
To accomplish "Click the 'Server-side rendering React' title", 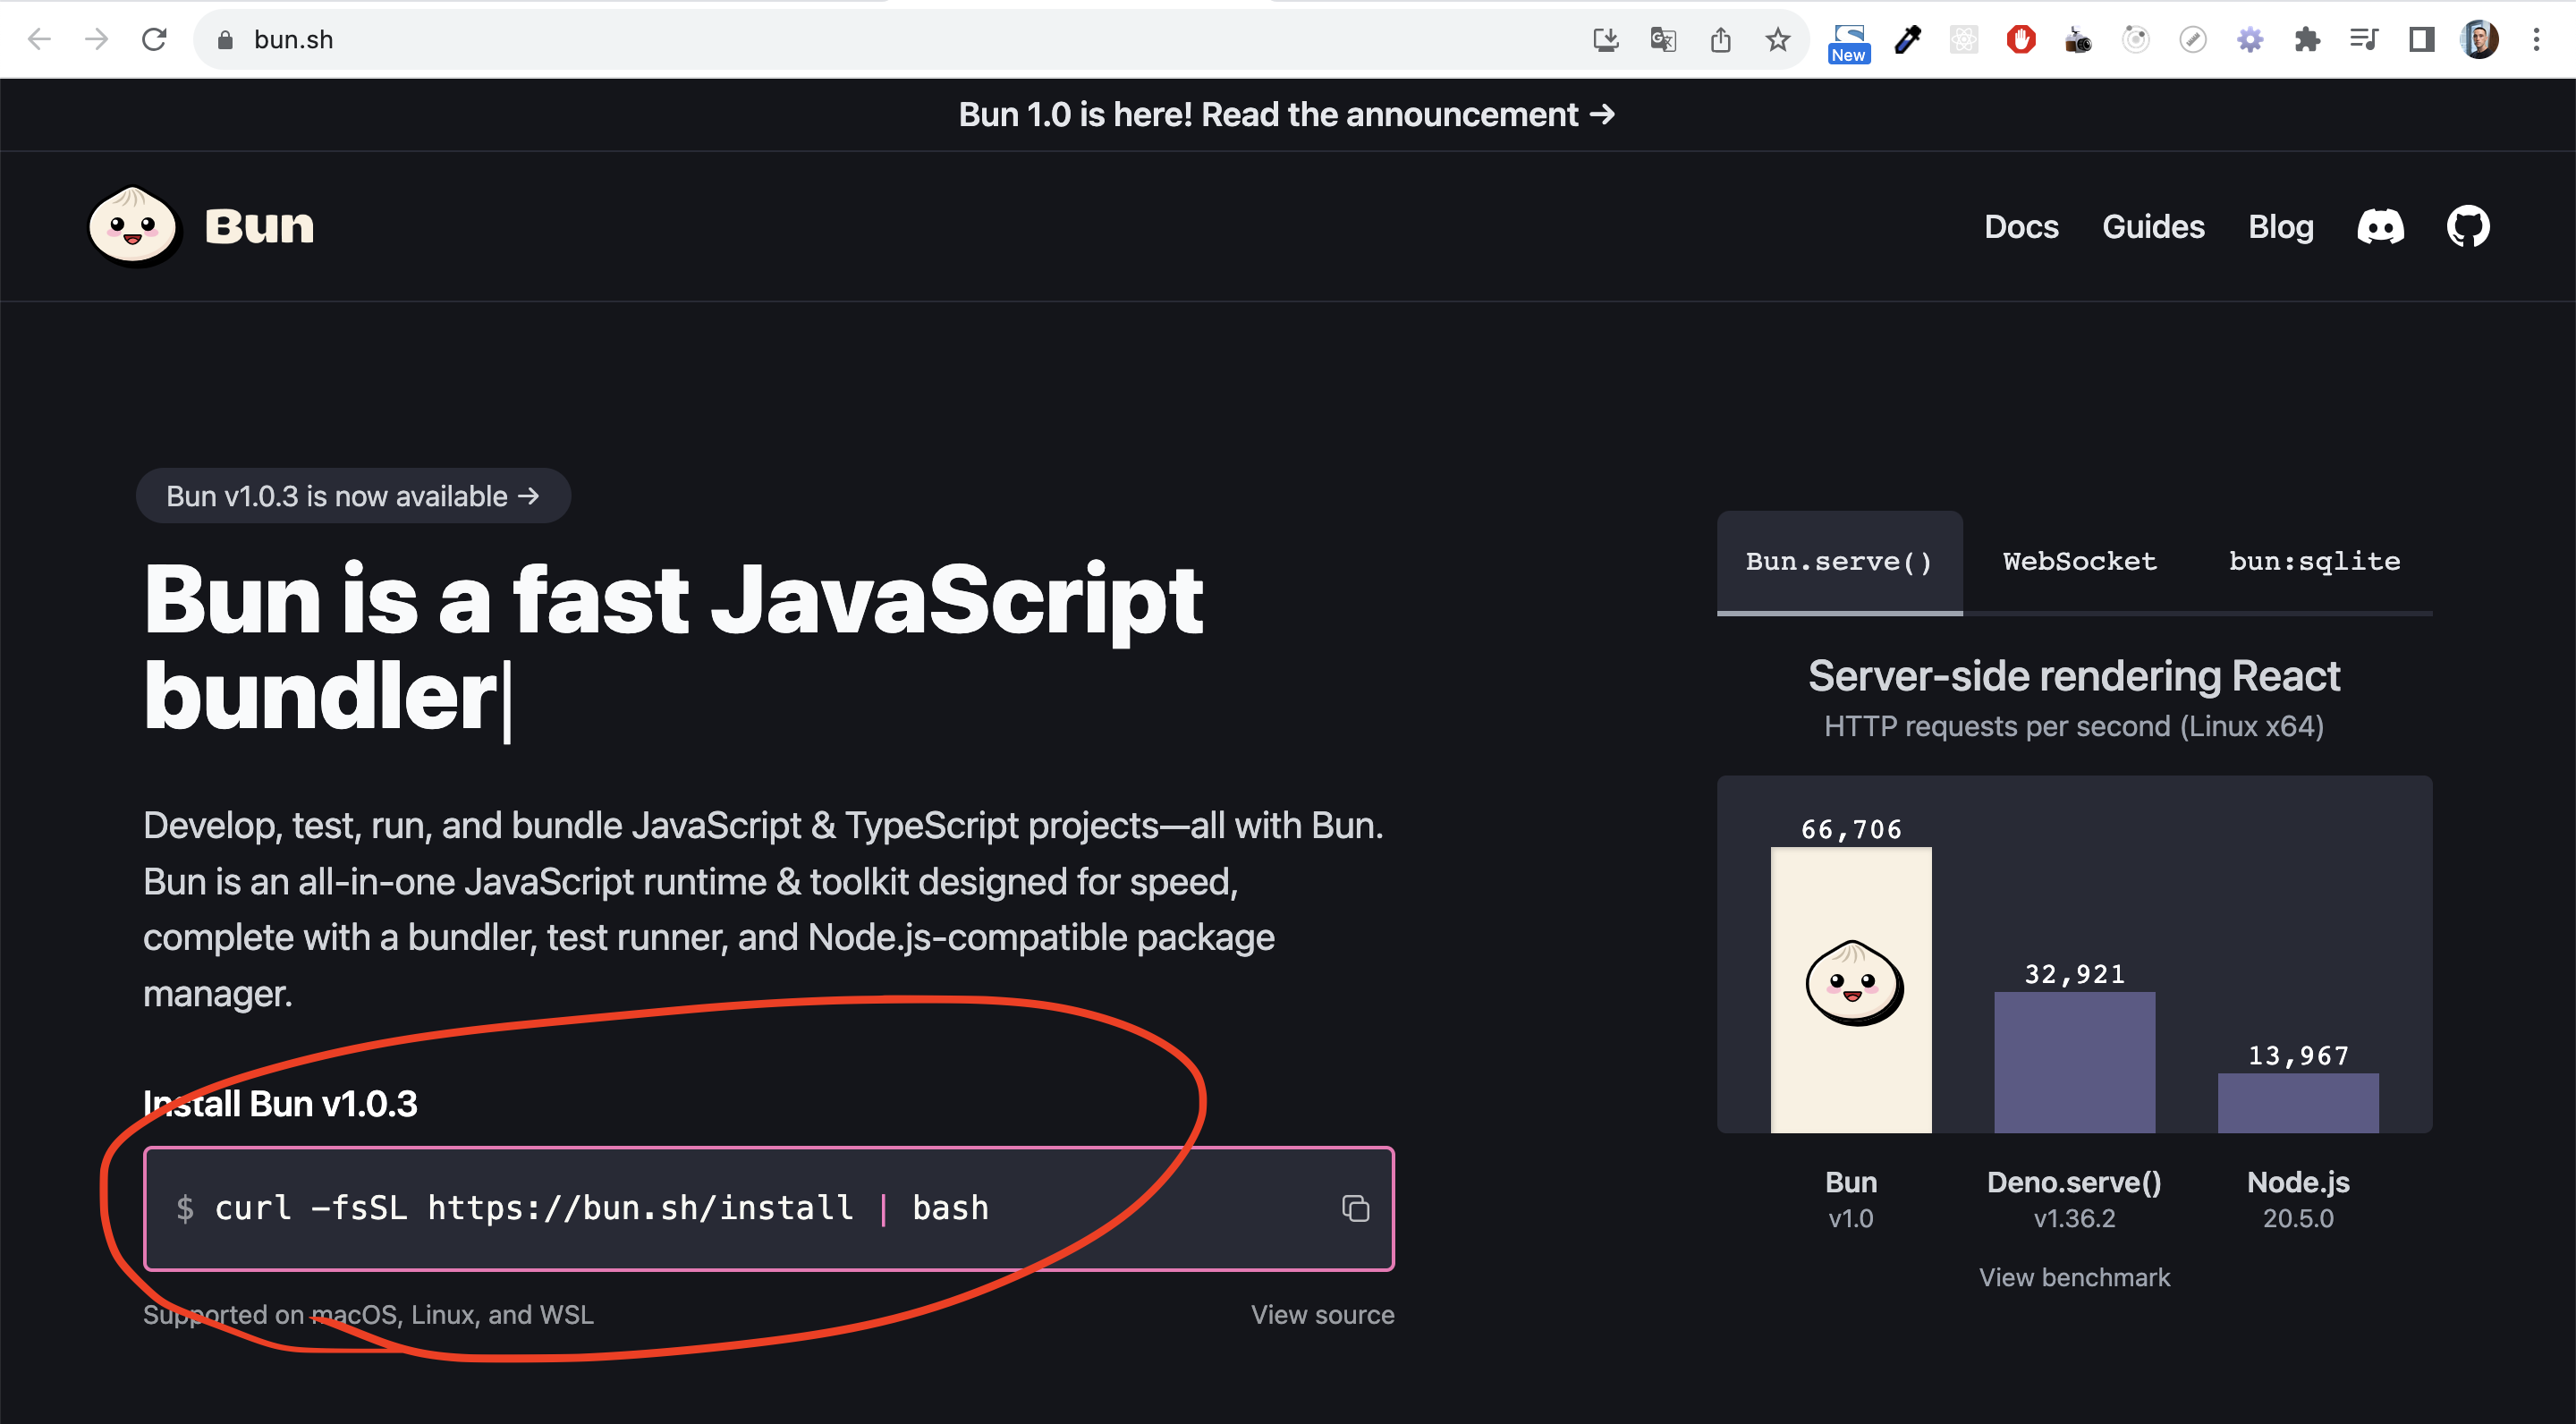I will [2074, 677].
